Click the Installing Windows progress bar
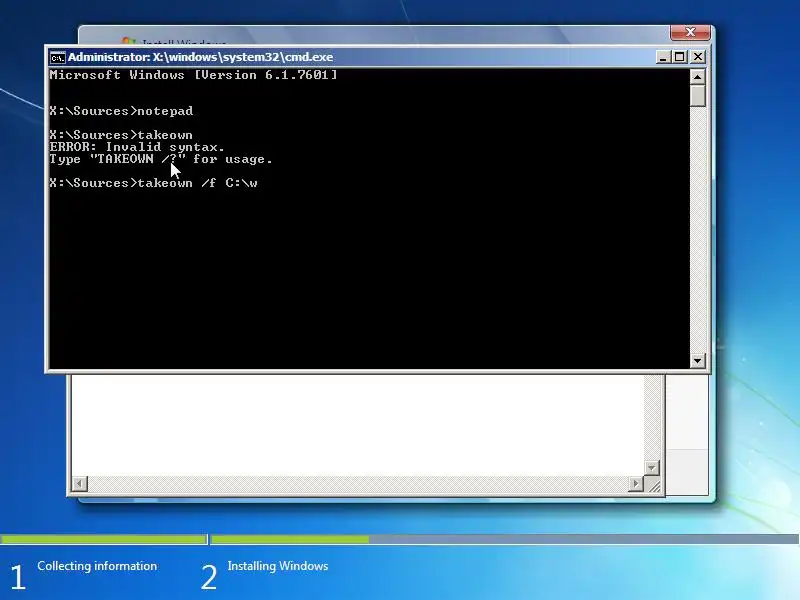 (x=505, y=539)
